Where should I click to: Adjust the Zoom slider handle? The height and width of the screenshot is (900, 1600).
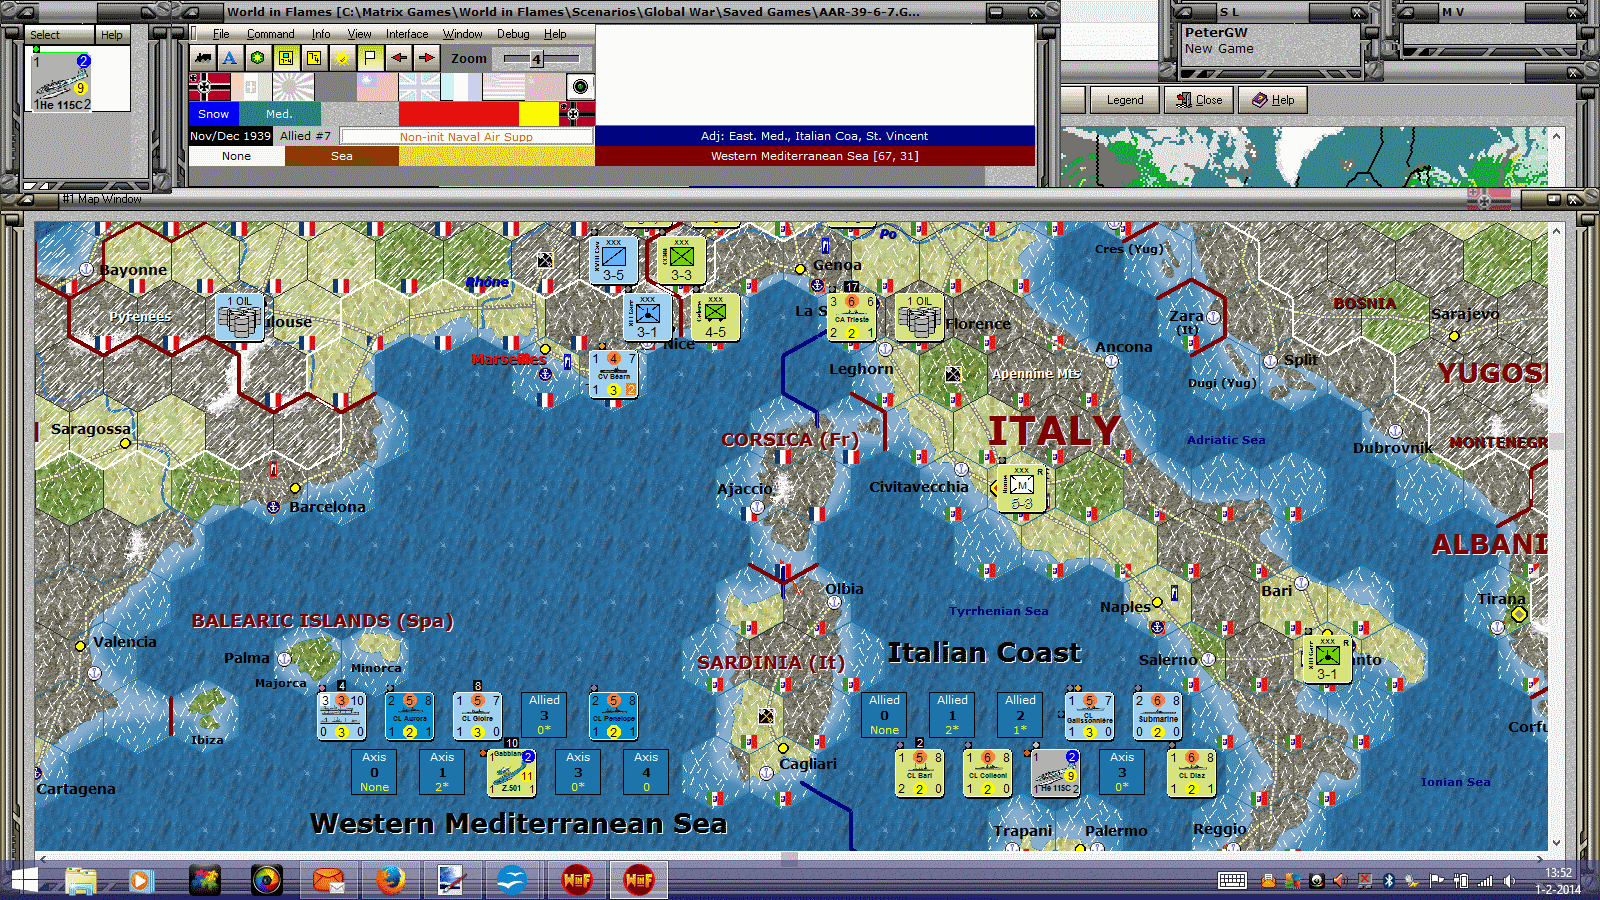[537, 59]
